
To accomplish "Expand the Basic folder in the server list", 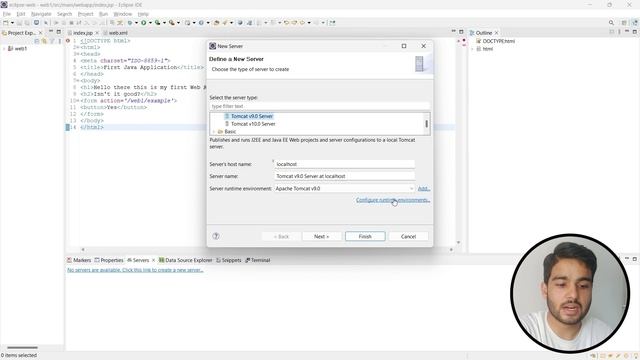I will pyautogui.click(x=214, y=131).
